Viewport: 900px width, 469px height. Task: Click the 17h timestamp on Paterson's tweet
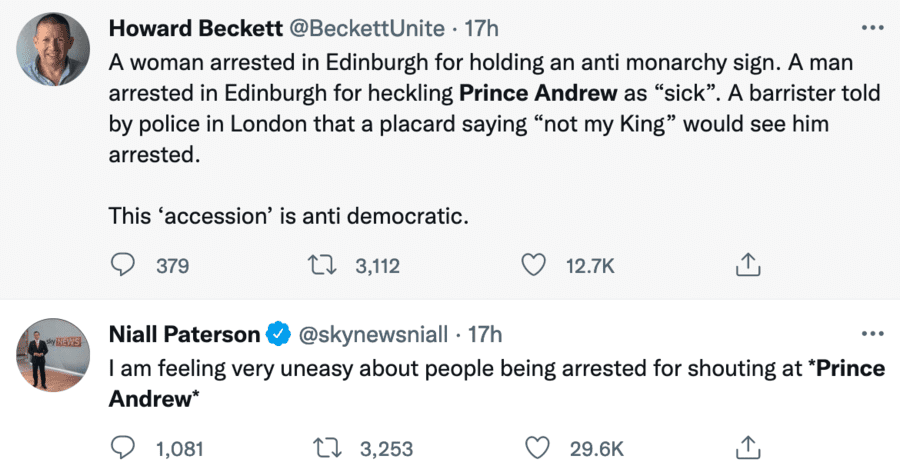485,334
